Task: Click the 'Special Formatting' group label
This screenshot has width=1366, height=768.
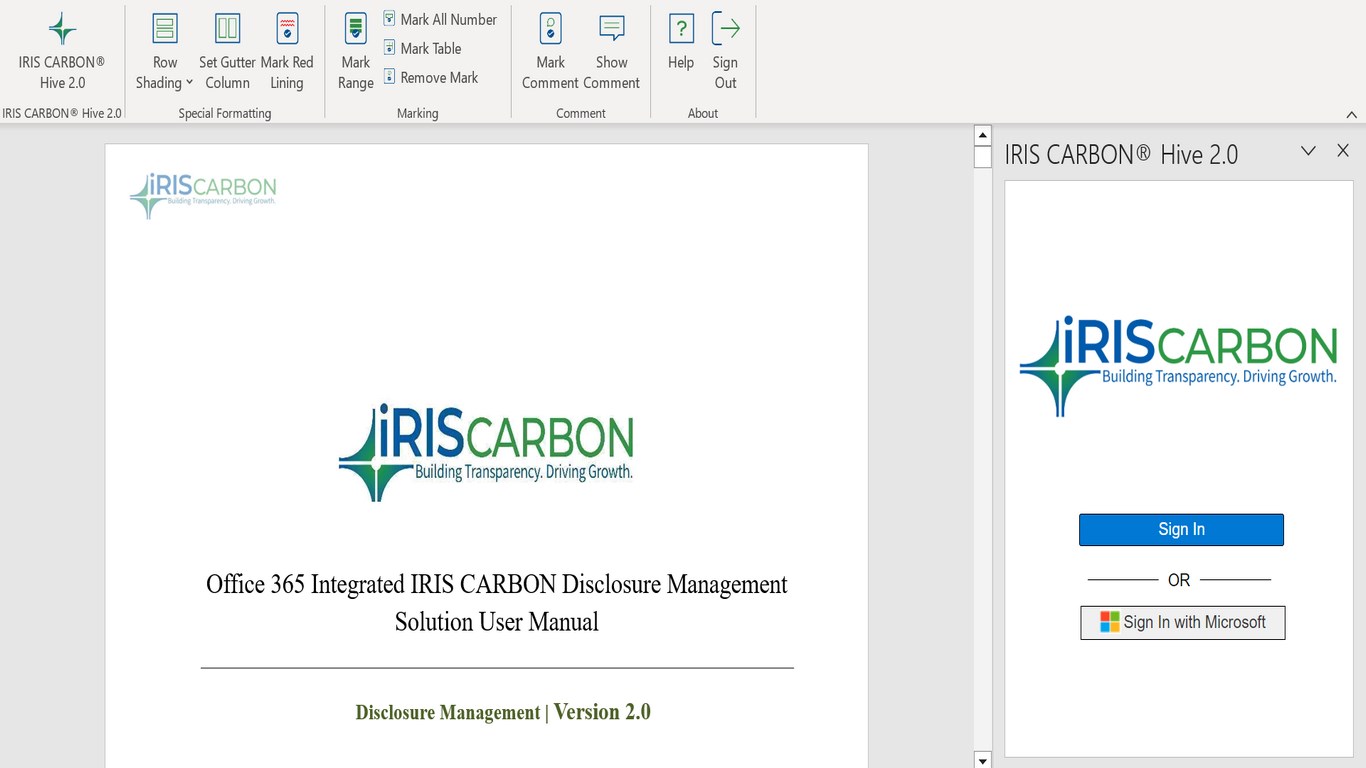Action: pyautogui.click(x=225, y=114)
